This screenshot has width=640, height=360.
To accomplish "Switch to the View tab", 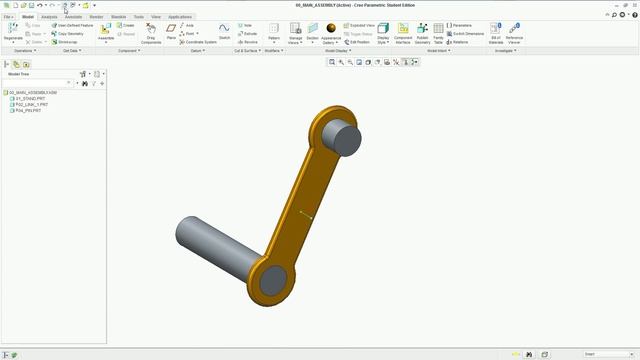I will [156, 17].
